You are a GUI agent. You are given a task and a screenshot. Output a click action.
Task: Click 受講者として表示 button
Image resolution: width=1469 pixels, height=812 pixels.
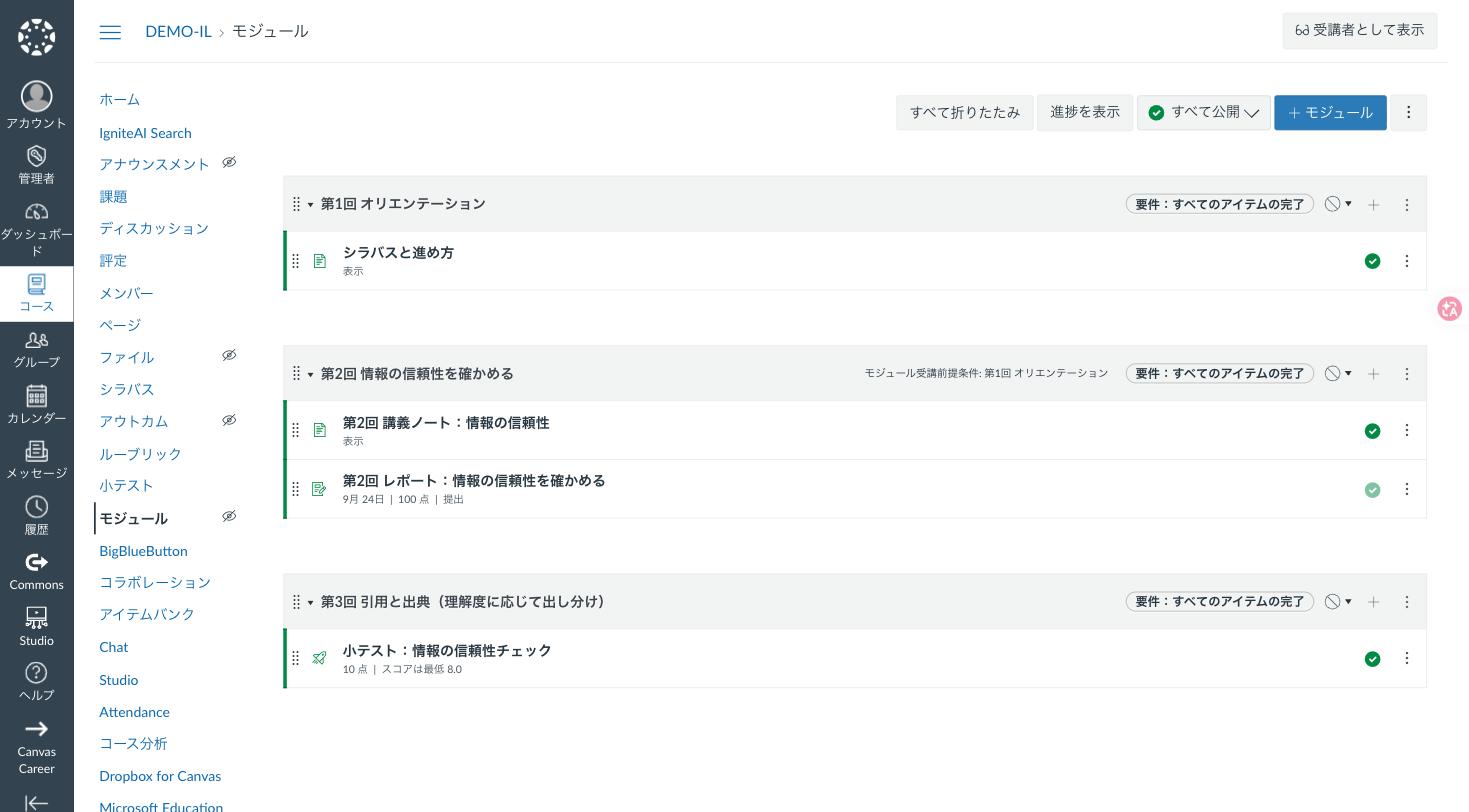(1360, 31)
